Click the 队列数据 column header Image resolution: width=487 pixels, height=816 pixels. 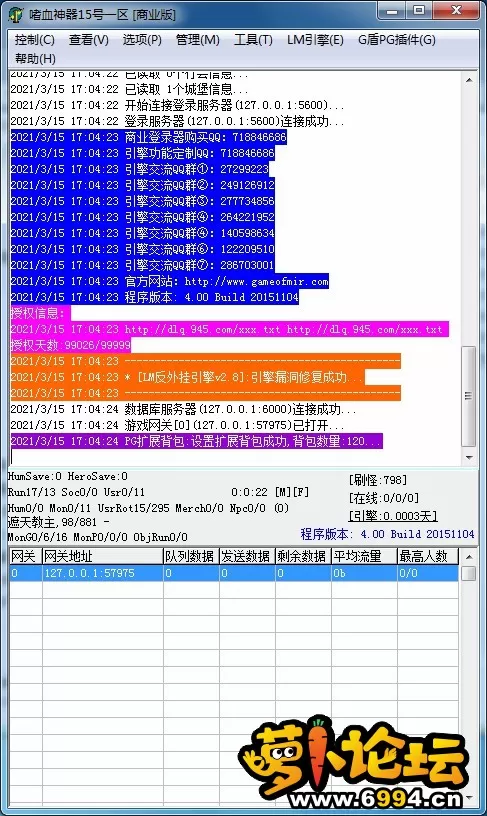pos(191,556)
